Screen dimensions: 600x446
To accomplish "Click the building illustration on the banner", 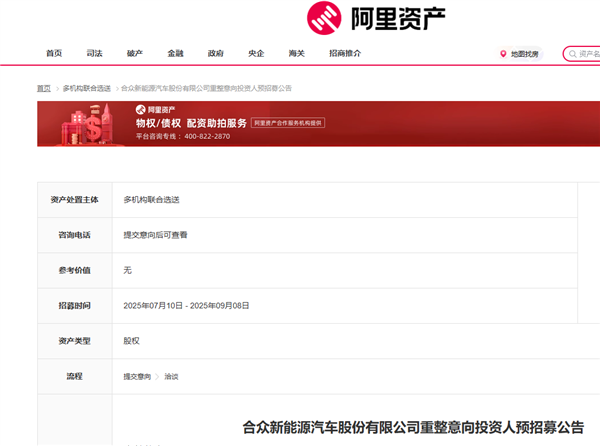I will [87, 127].
